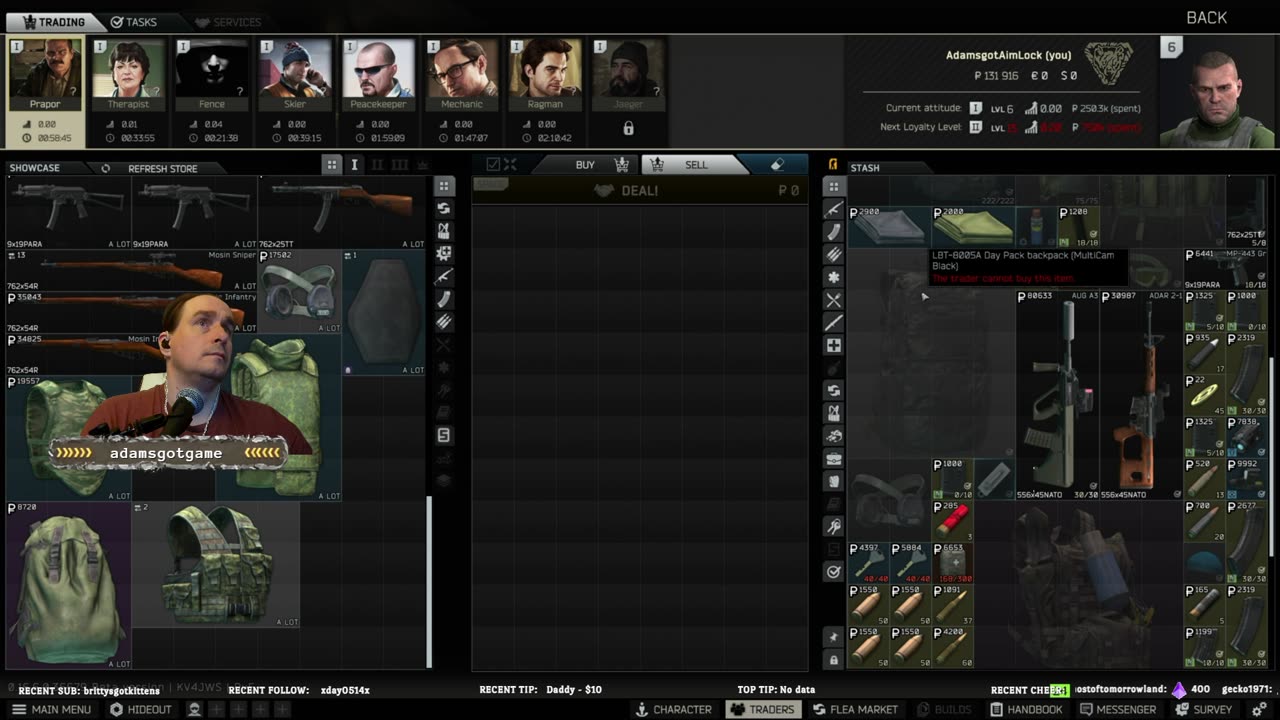Filter showcase by barter items icon

coord(444,208)
